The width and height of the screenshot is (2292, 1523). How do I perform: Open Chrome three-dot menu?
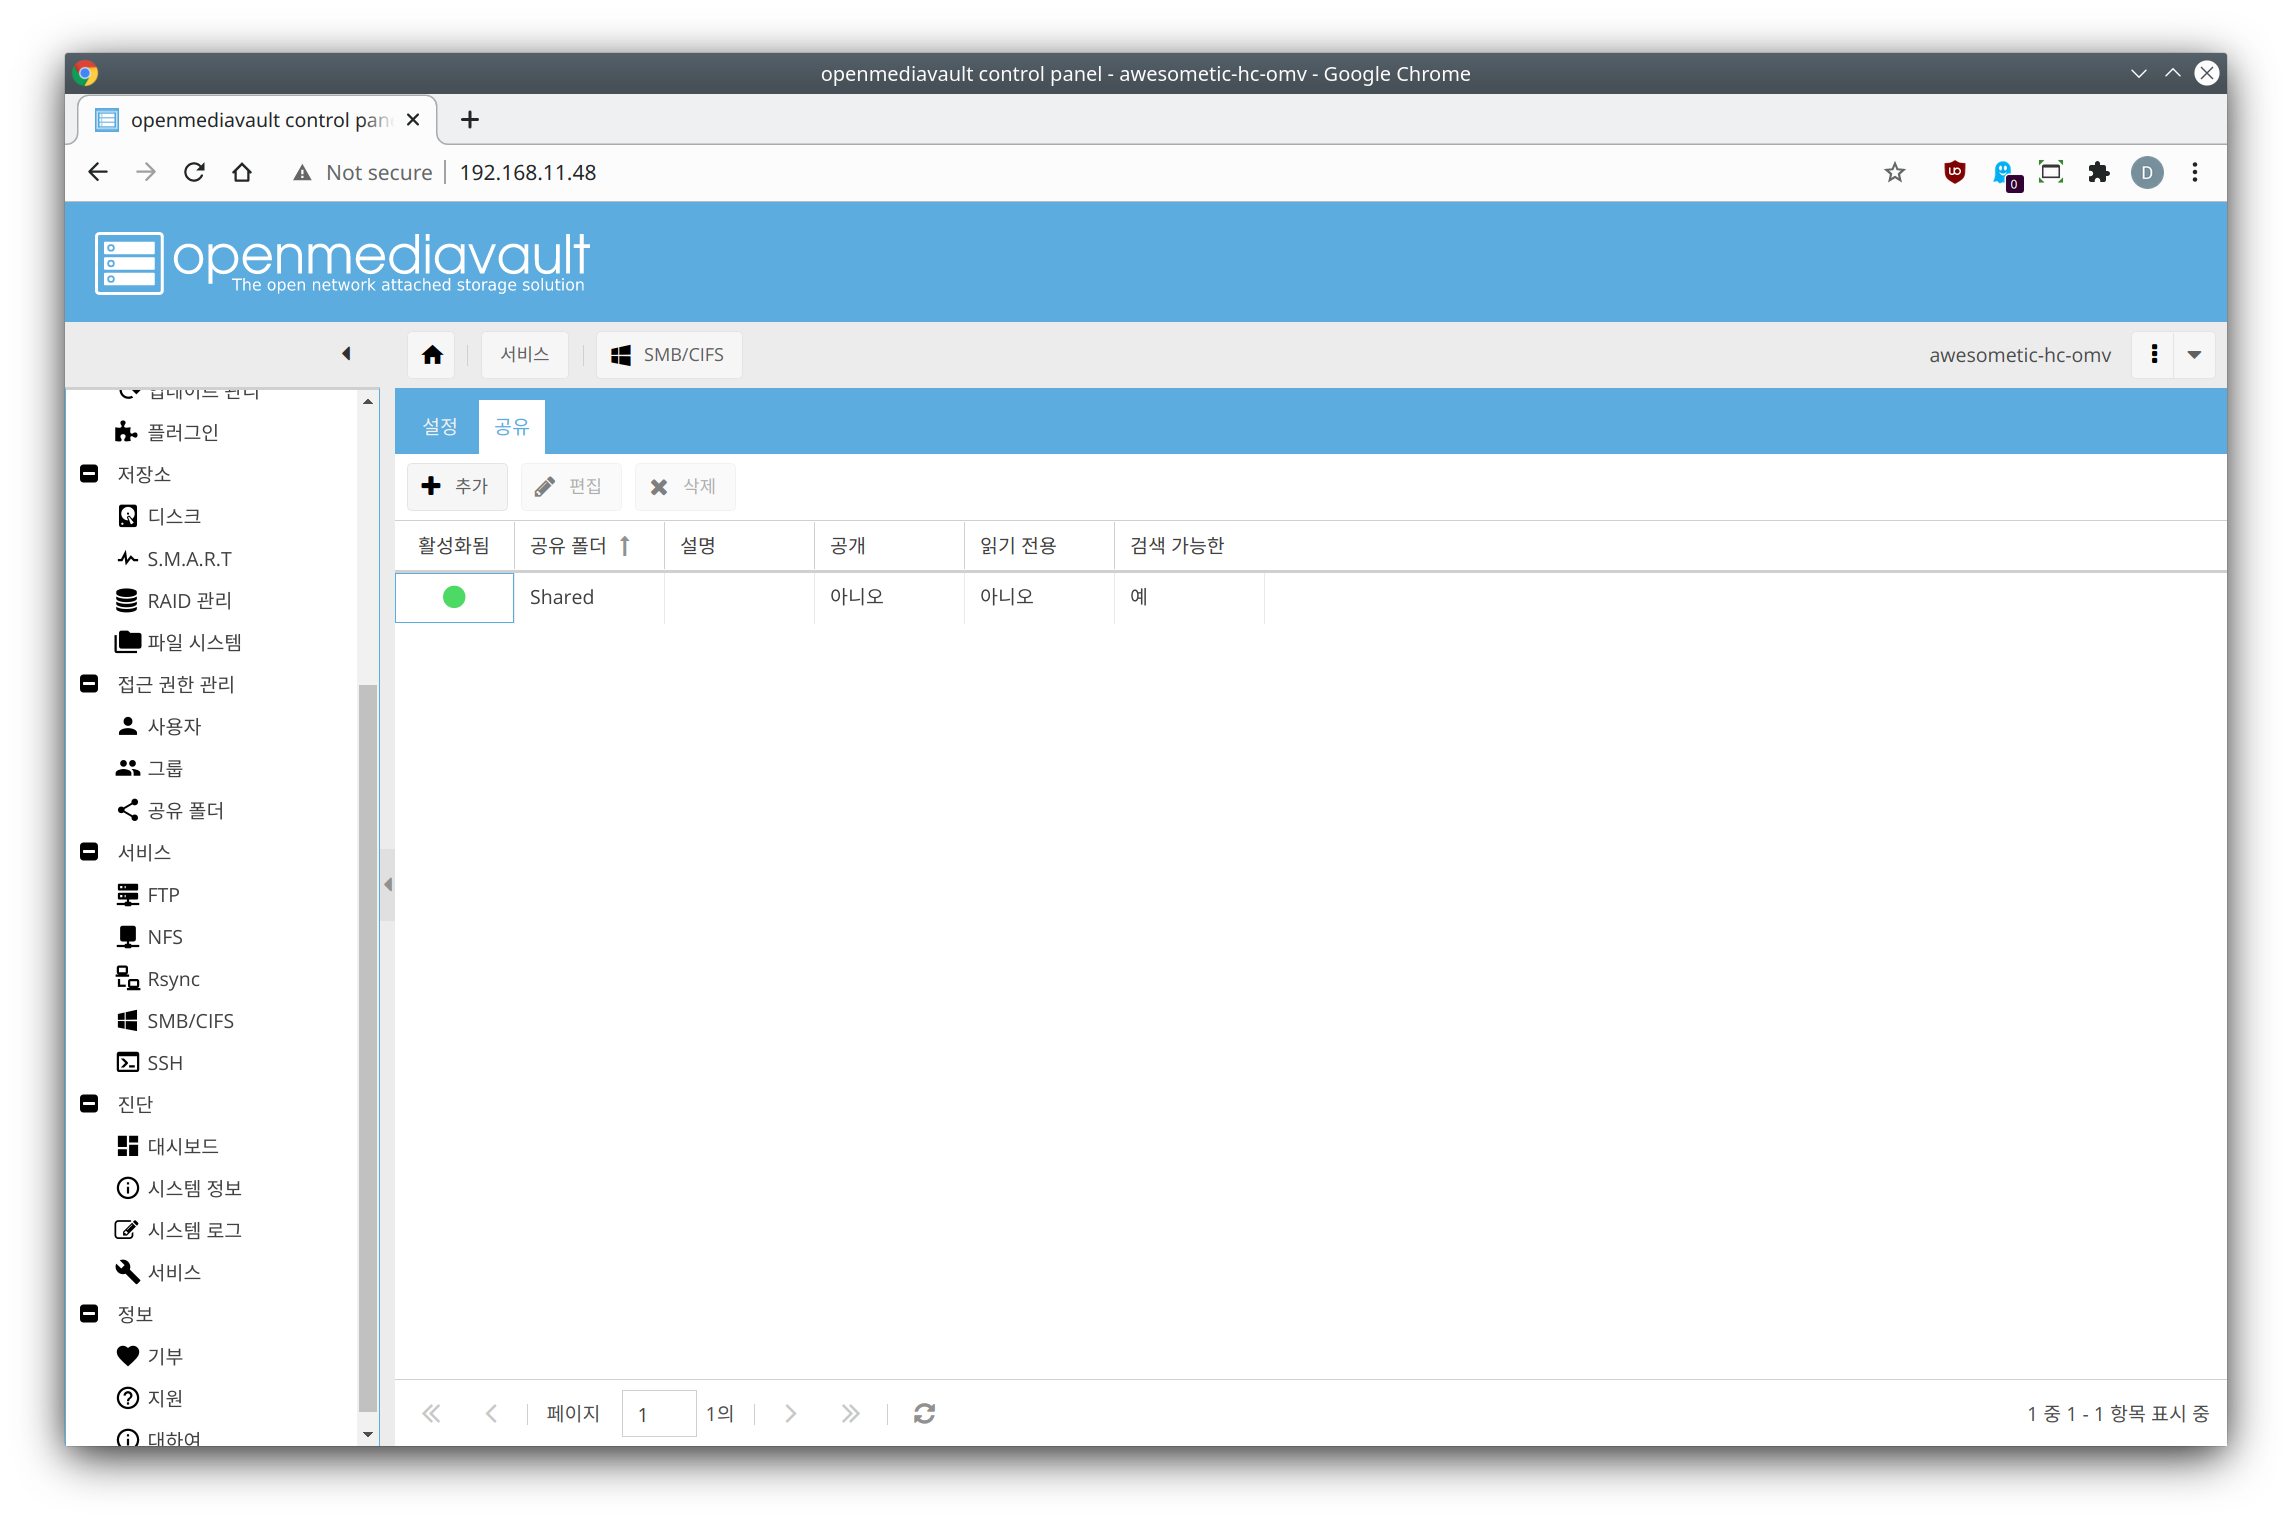[2195, 172]
